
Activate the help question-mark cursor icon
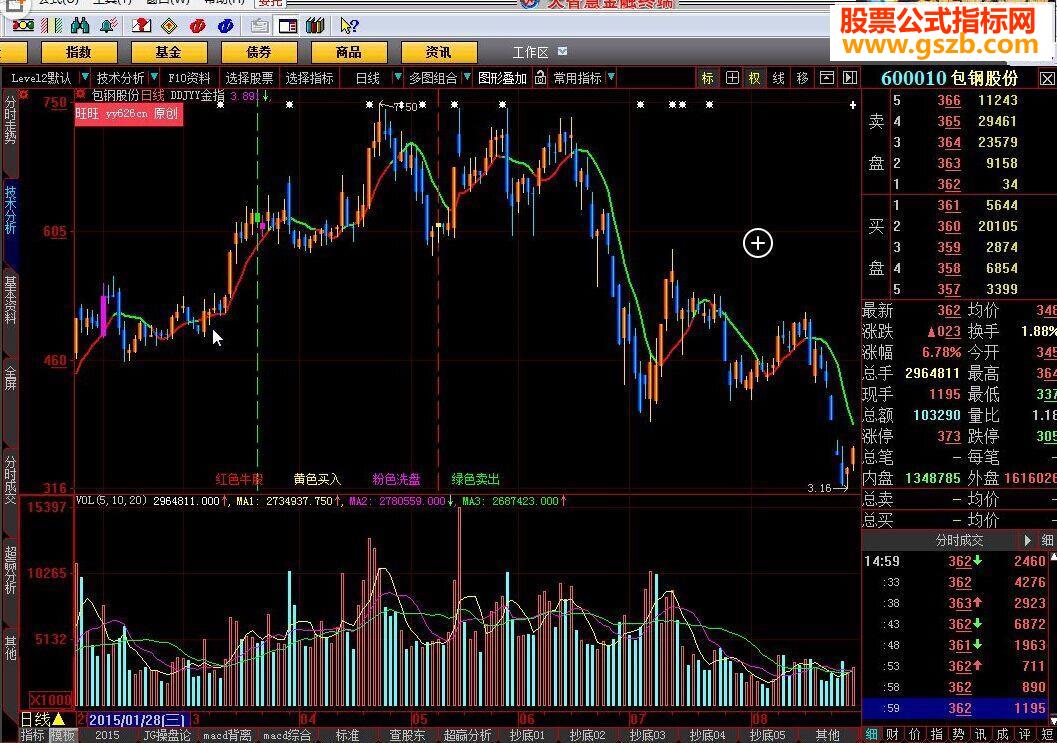tap(350, 25)
